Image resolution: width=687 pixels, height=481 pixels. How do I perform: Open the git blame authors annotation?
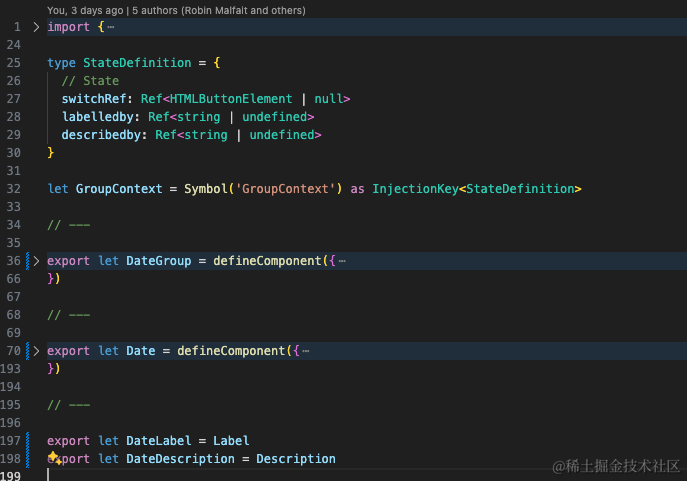(176, 10)
